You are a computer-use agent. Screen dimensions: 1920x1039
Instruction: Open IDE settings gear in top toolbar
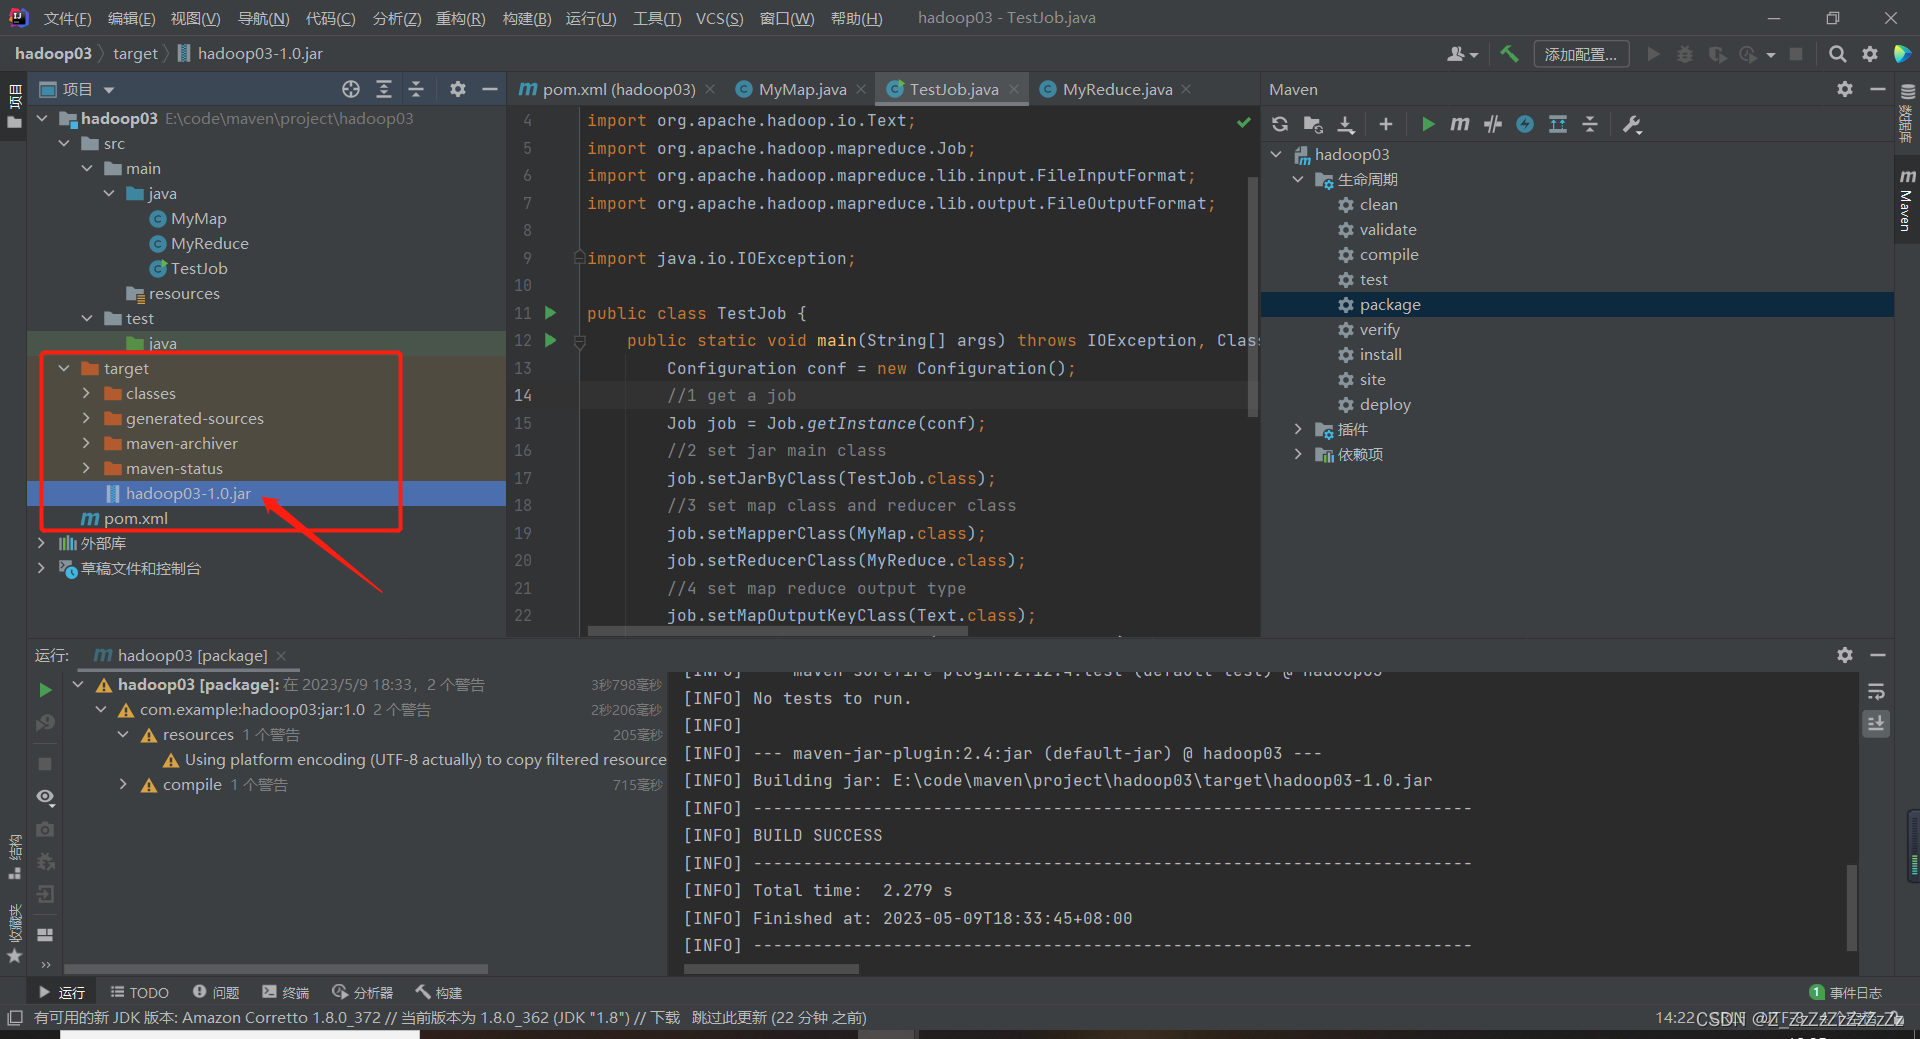1869,54
